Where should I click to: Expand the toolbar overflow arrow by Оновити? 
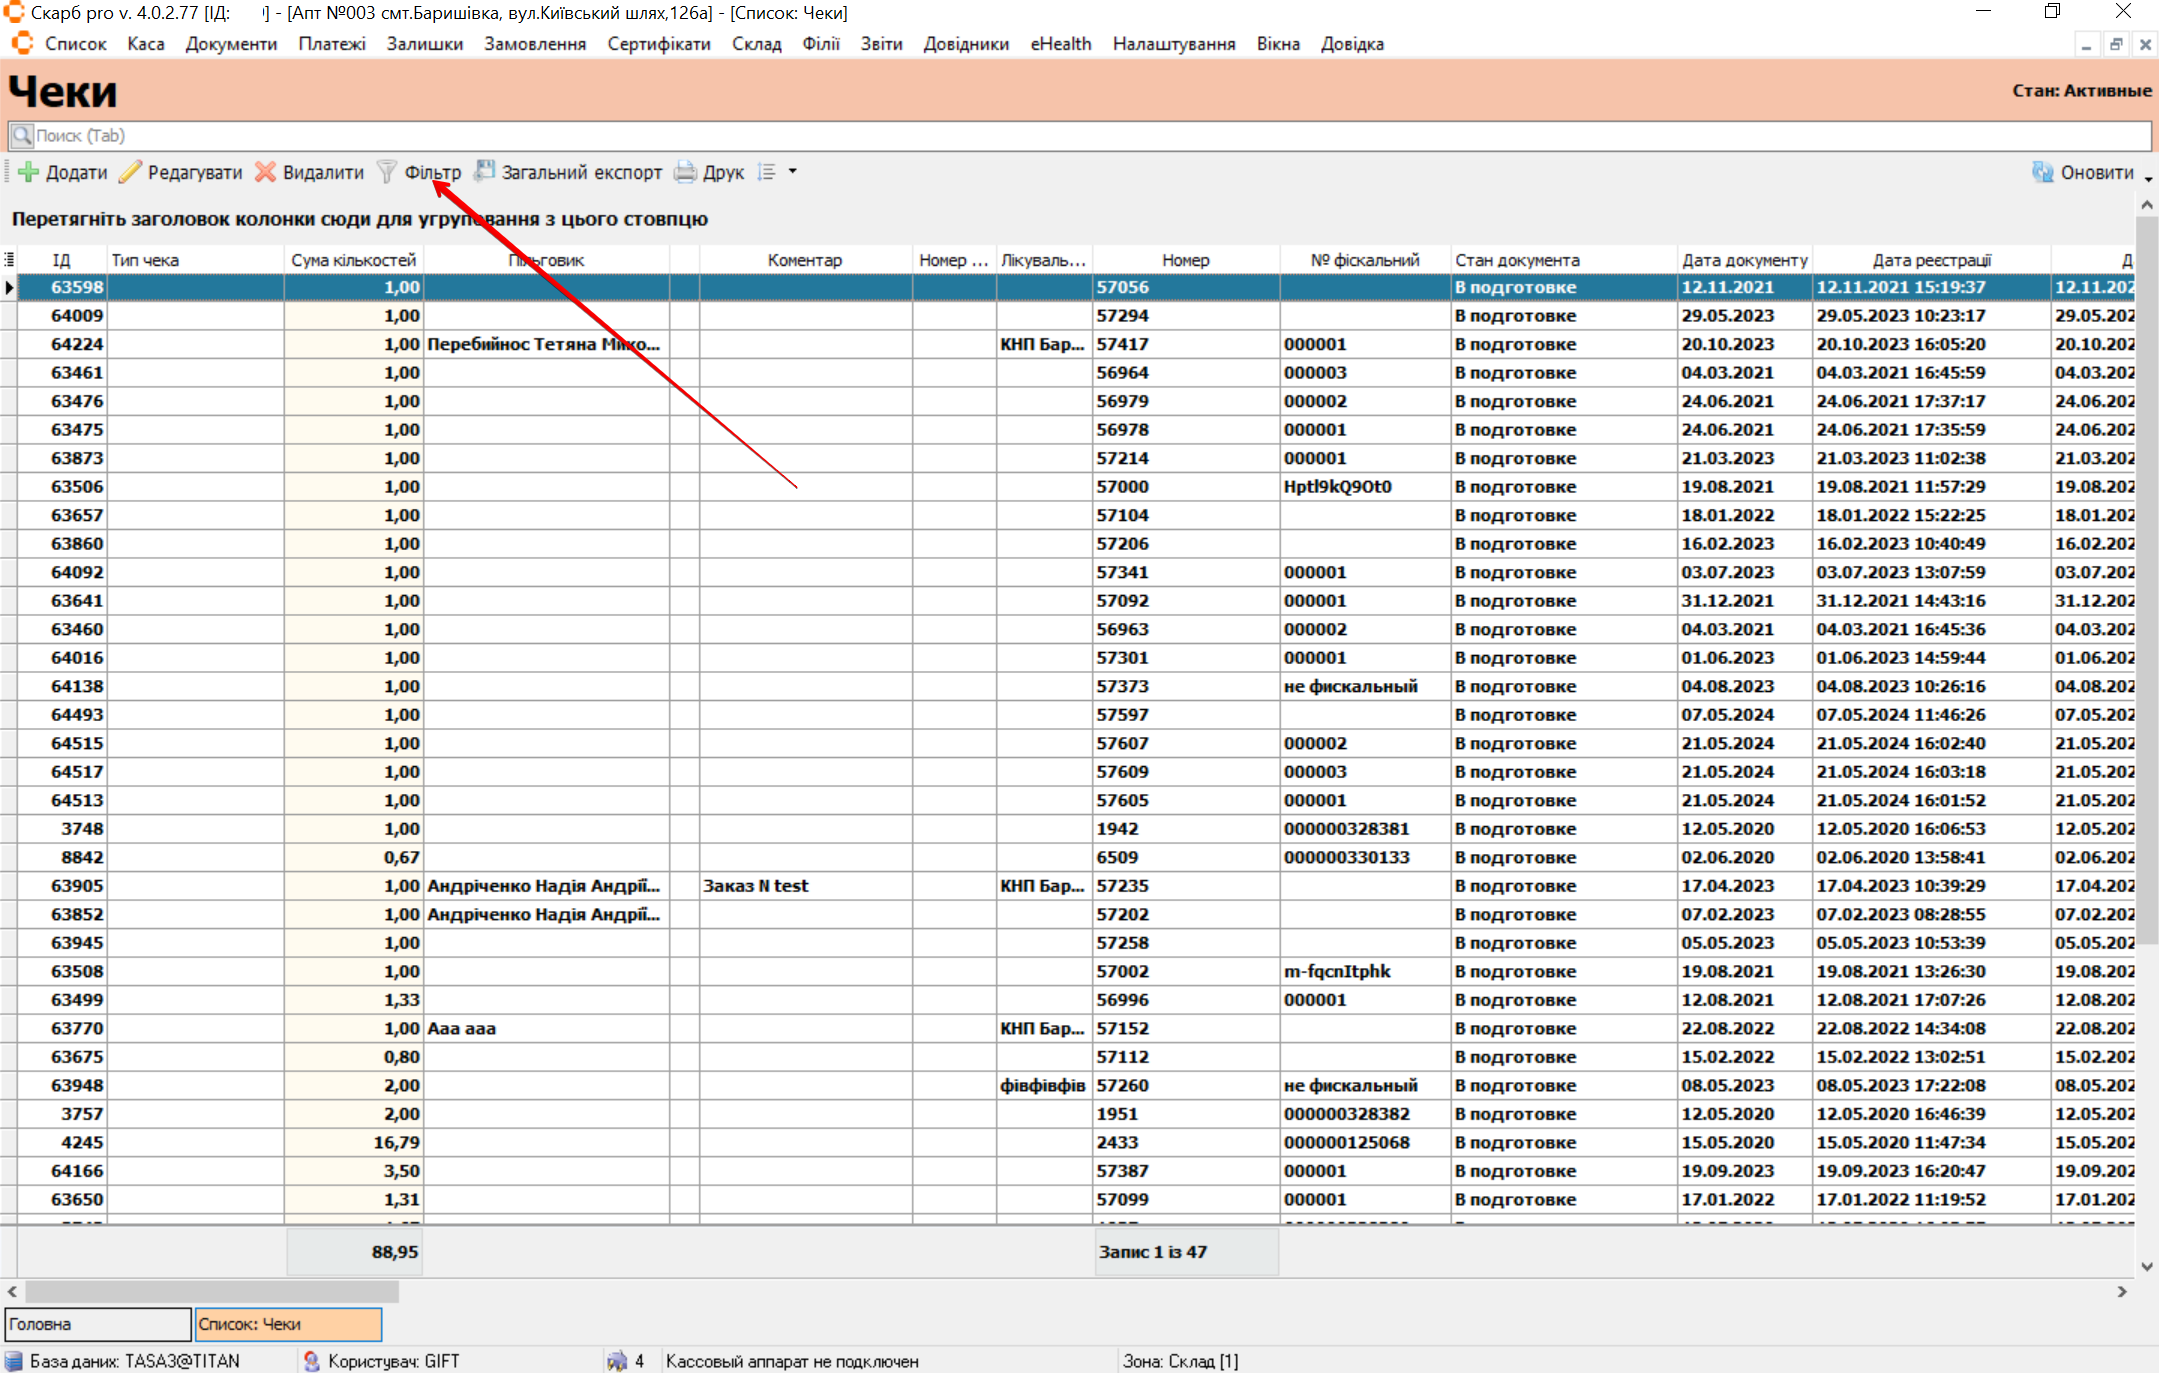point(2148,179)
